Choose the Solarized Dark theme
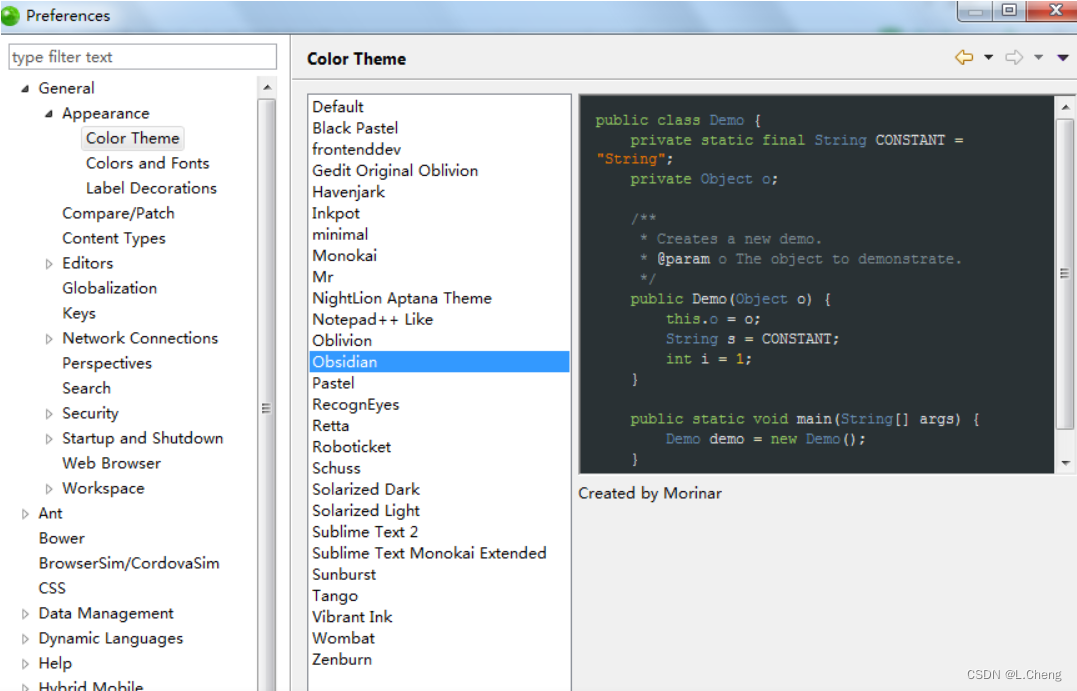This screenshot has height=691, width=1077. [366, 489]
